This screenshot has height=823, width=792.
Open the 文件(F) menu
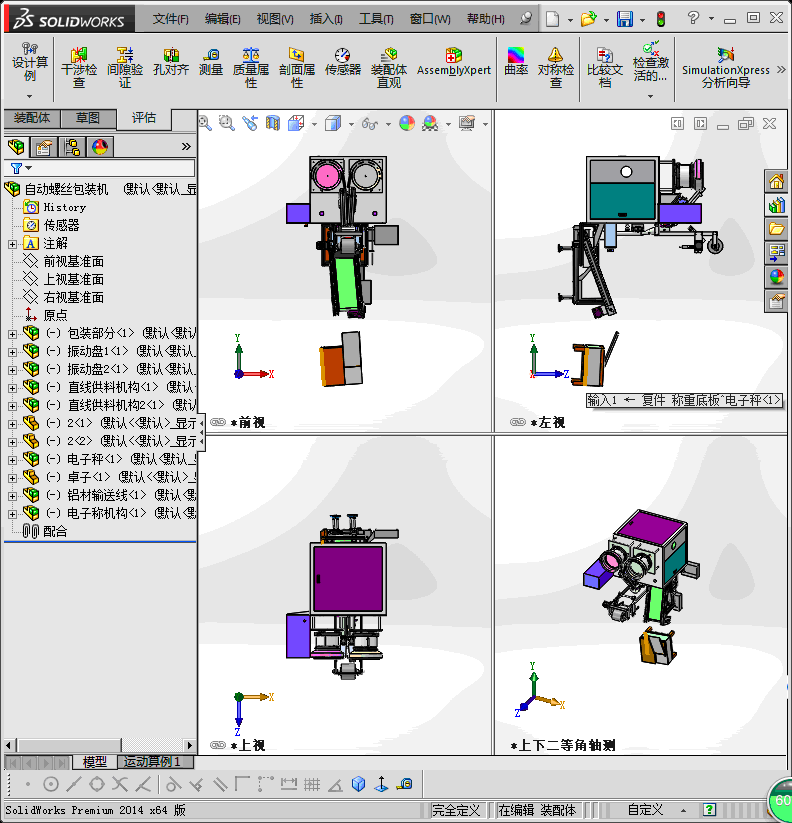(171, 19)
